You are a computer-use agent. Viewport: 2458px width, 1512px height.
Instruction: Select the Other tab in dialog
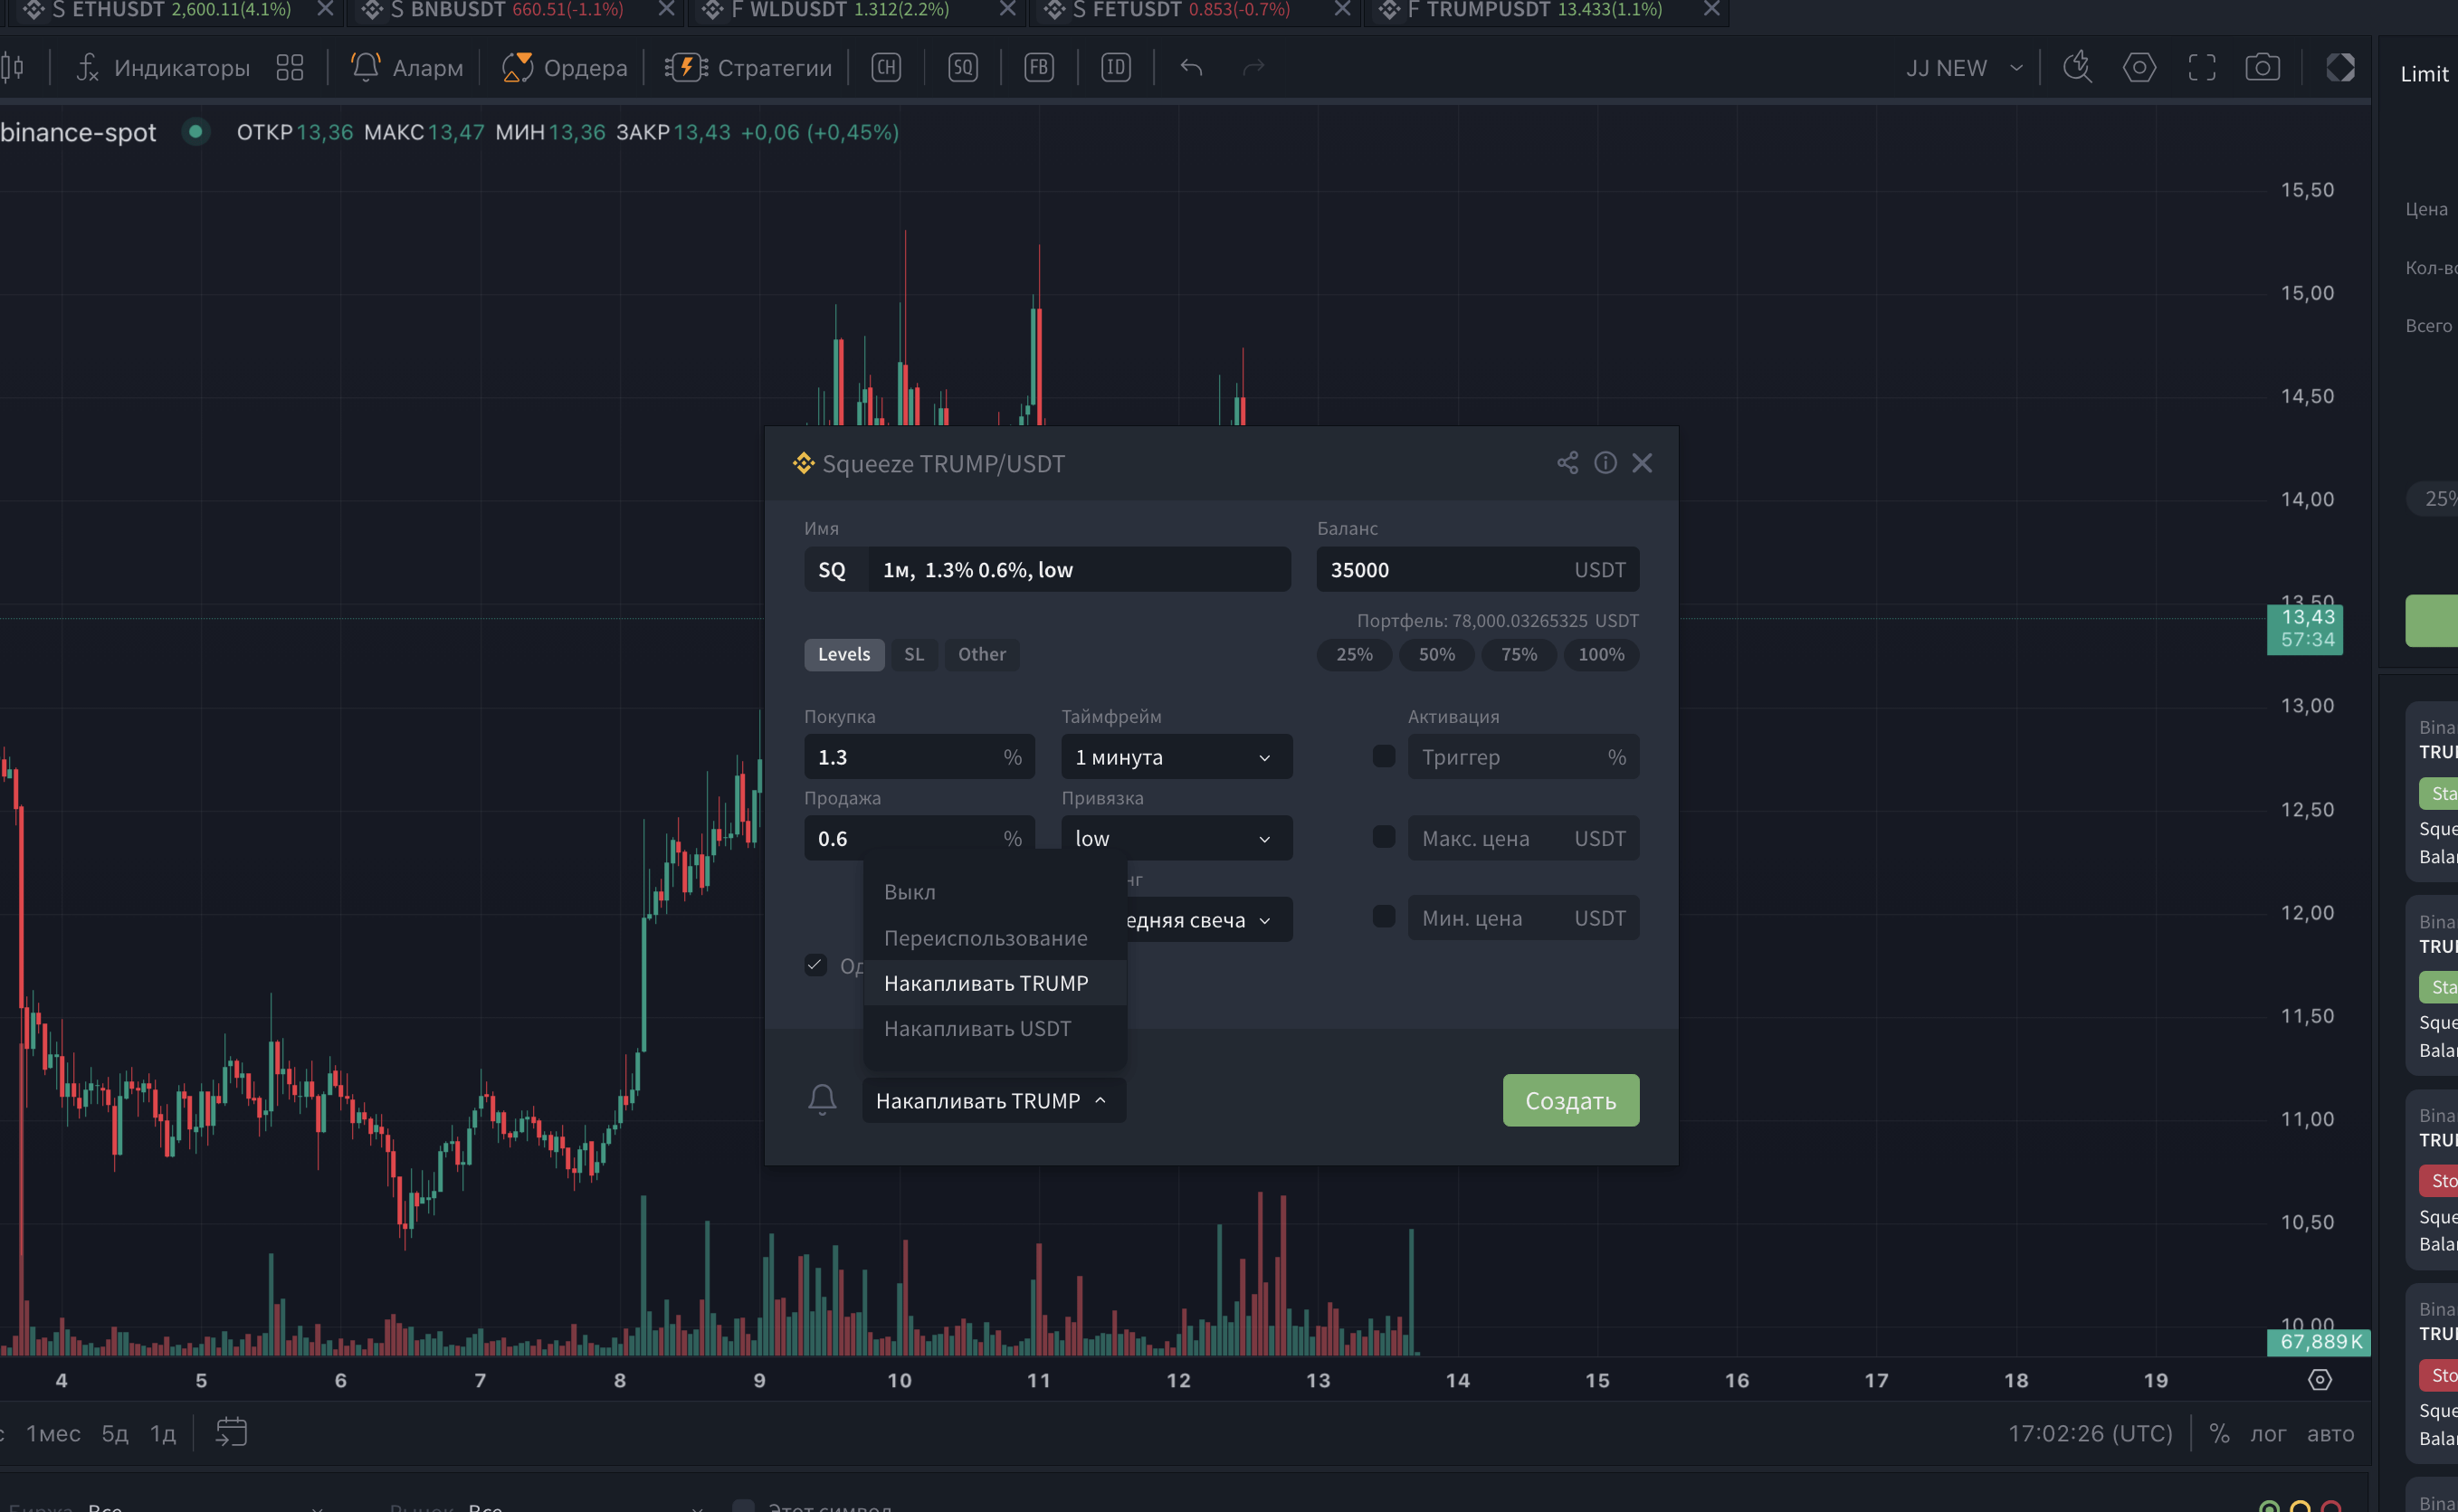982,654
